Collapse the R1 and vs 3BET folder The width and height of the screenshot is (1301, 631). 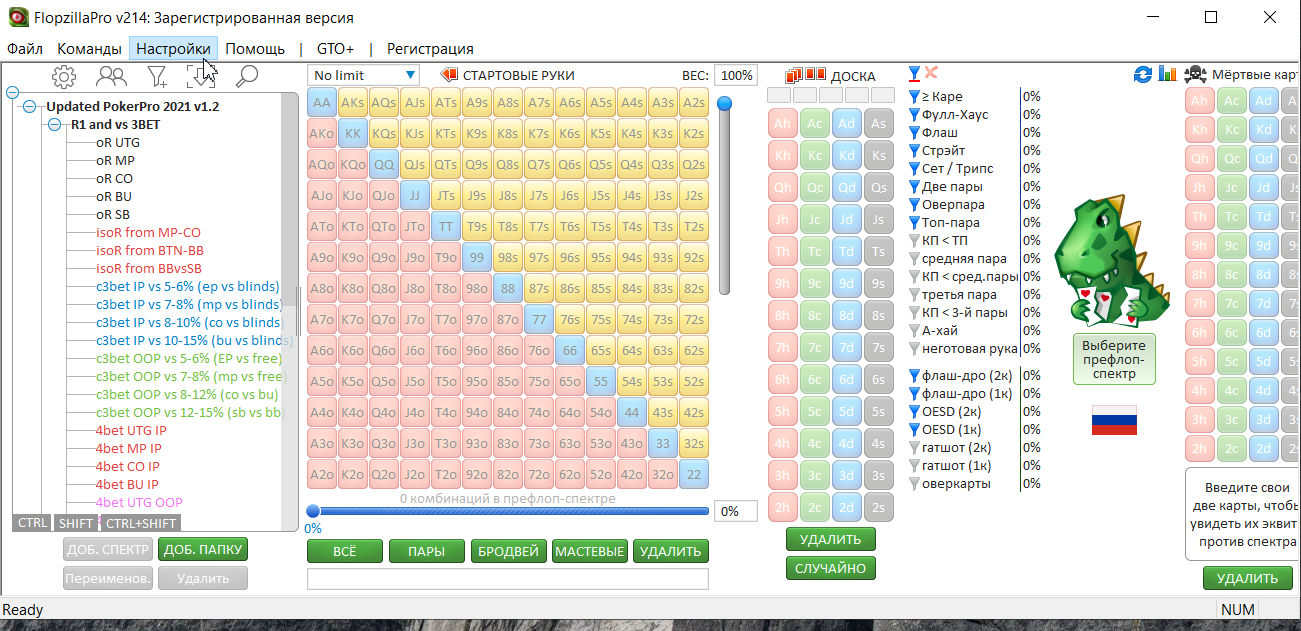(54, 125)
